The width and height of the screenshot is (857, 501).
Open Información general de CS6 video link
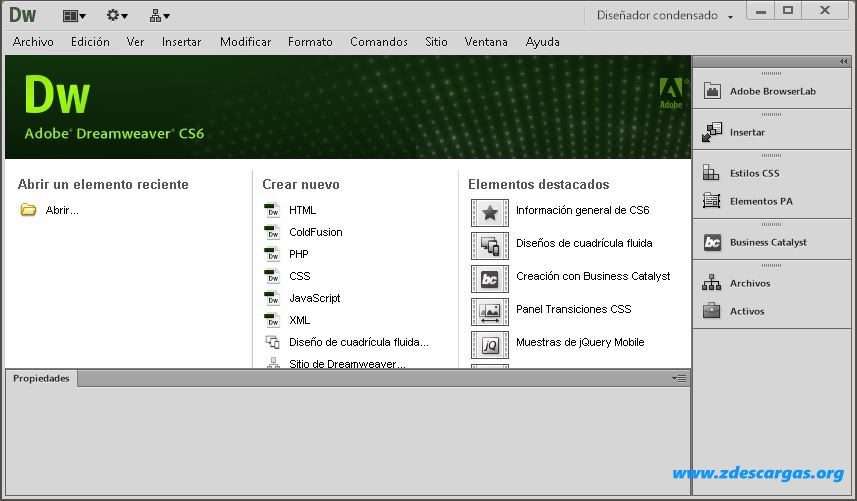[x=582, y=210]
